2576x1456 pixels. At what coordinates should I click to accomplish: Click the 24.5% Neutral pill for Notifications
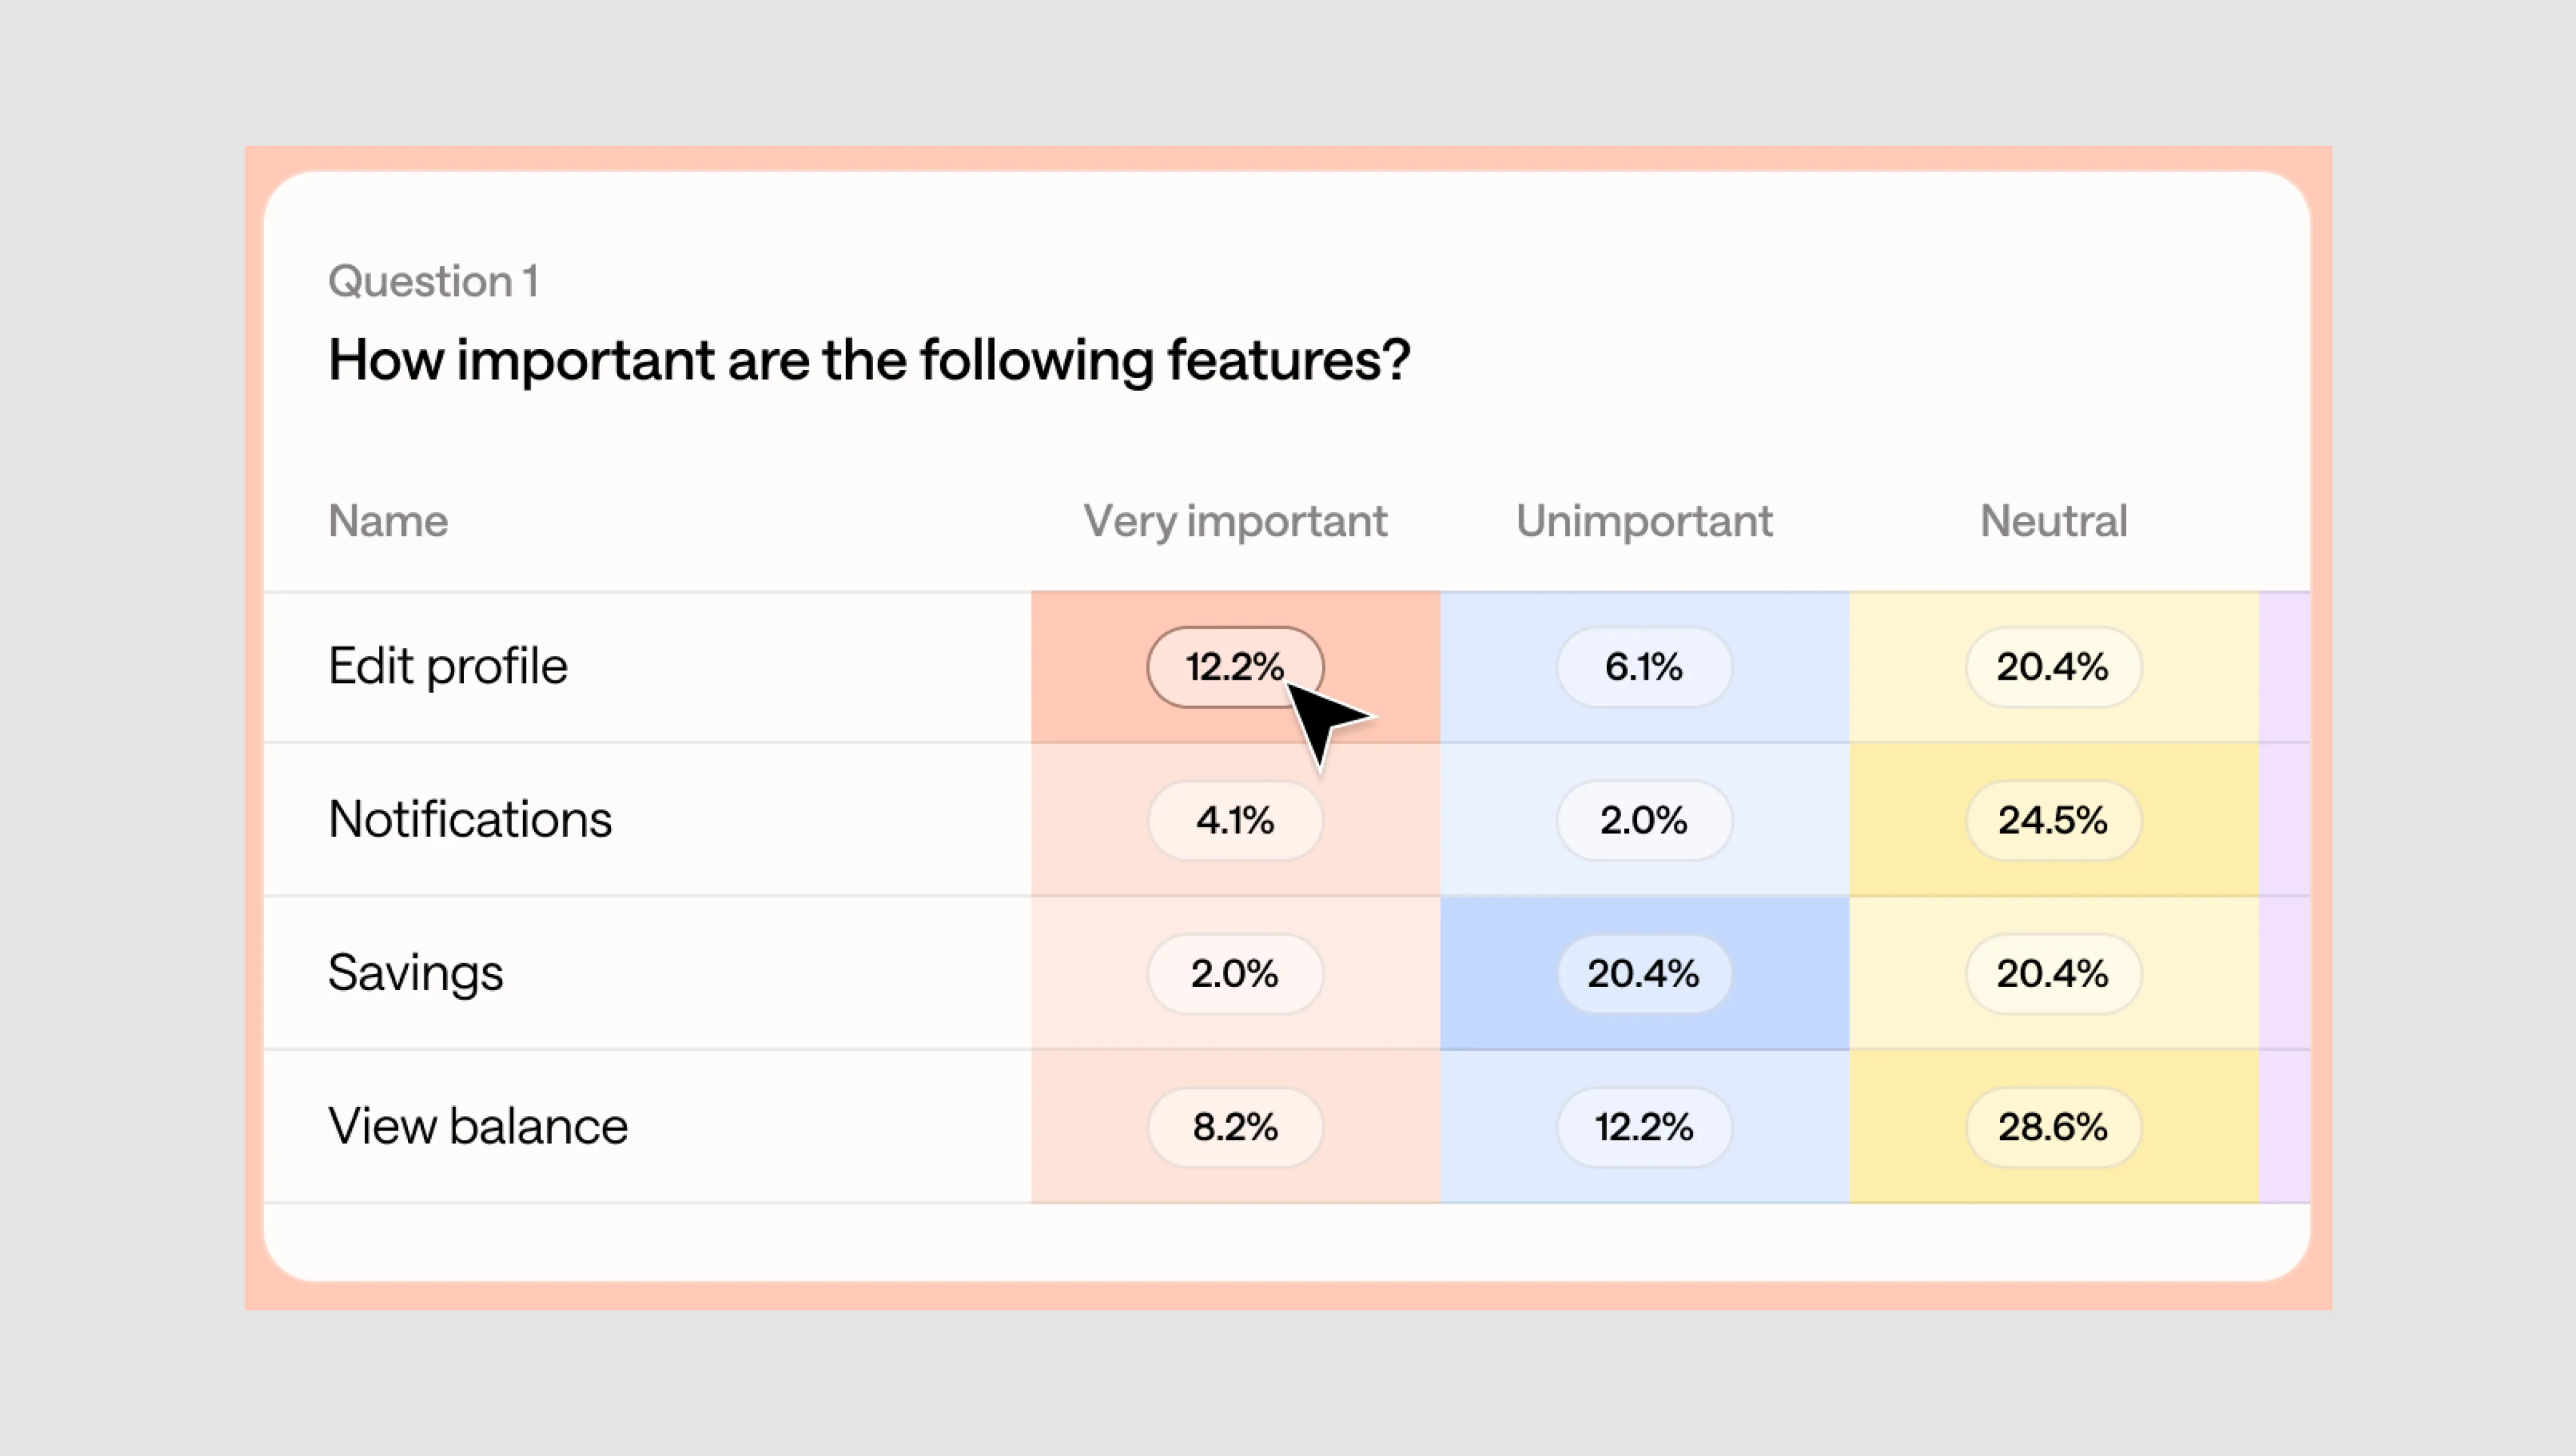tap(2052, 820)
